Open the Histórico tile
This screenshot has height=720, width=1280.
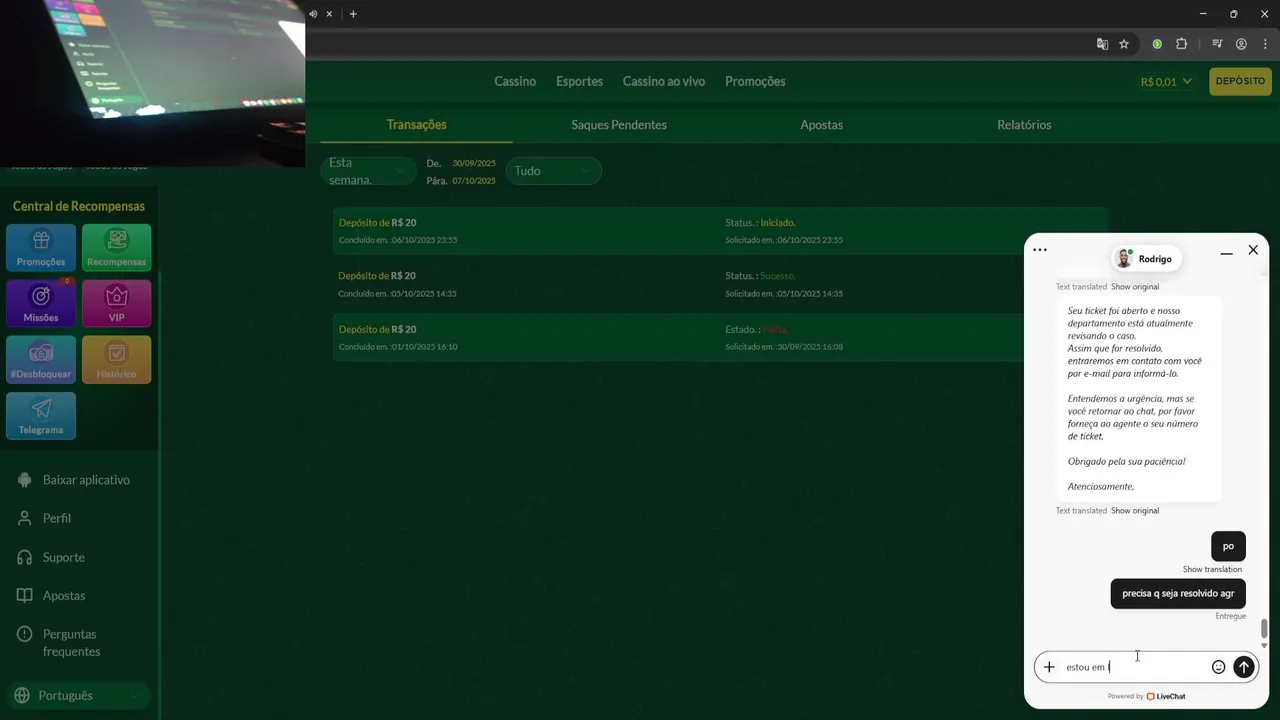pos(116,359)
